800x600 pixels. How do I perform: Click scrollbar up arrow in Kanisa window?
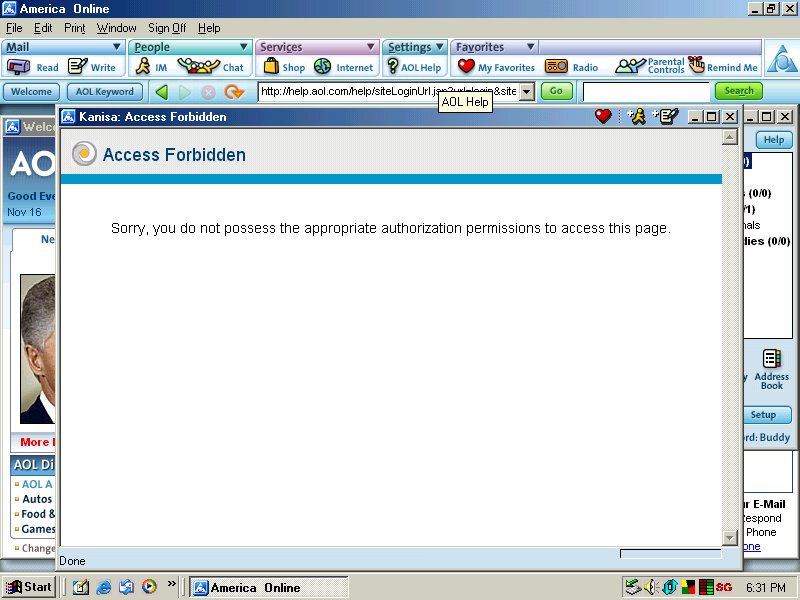click(x=730, y=137)
